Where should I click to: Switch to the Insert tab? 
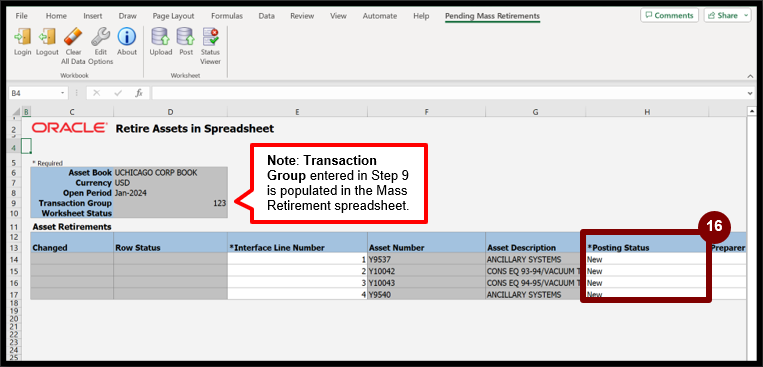tap(92, 16)
